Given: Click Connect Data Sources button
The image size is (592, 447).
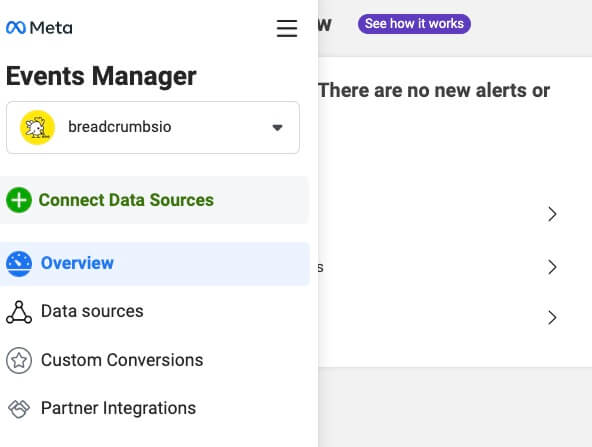Looking at the screenshot, I should pos(155,200).
